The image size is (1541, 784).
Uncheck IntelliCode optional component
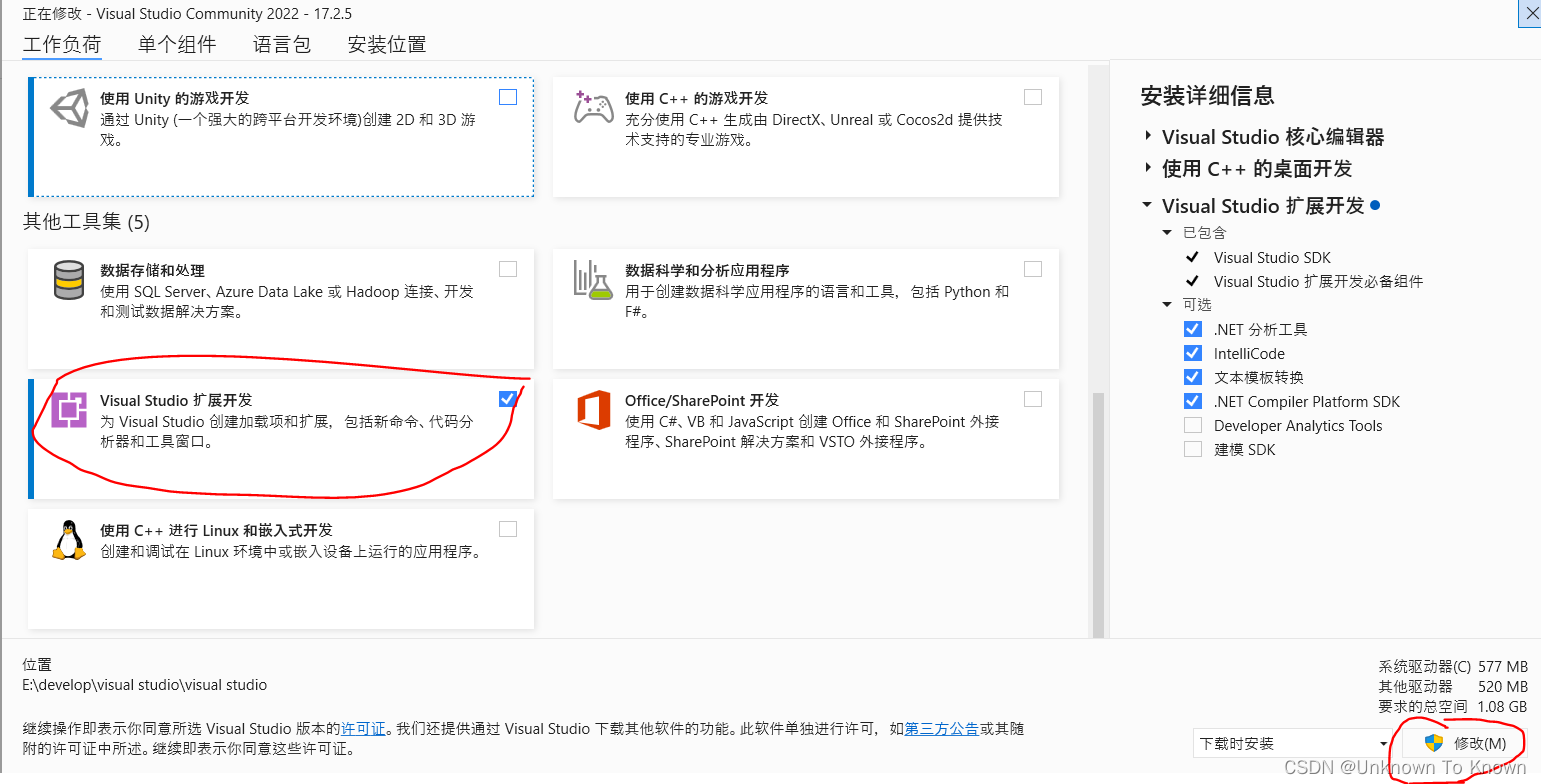pos(1192,353)
